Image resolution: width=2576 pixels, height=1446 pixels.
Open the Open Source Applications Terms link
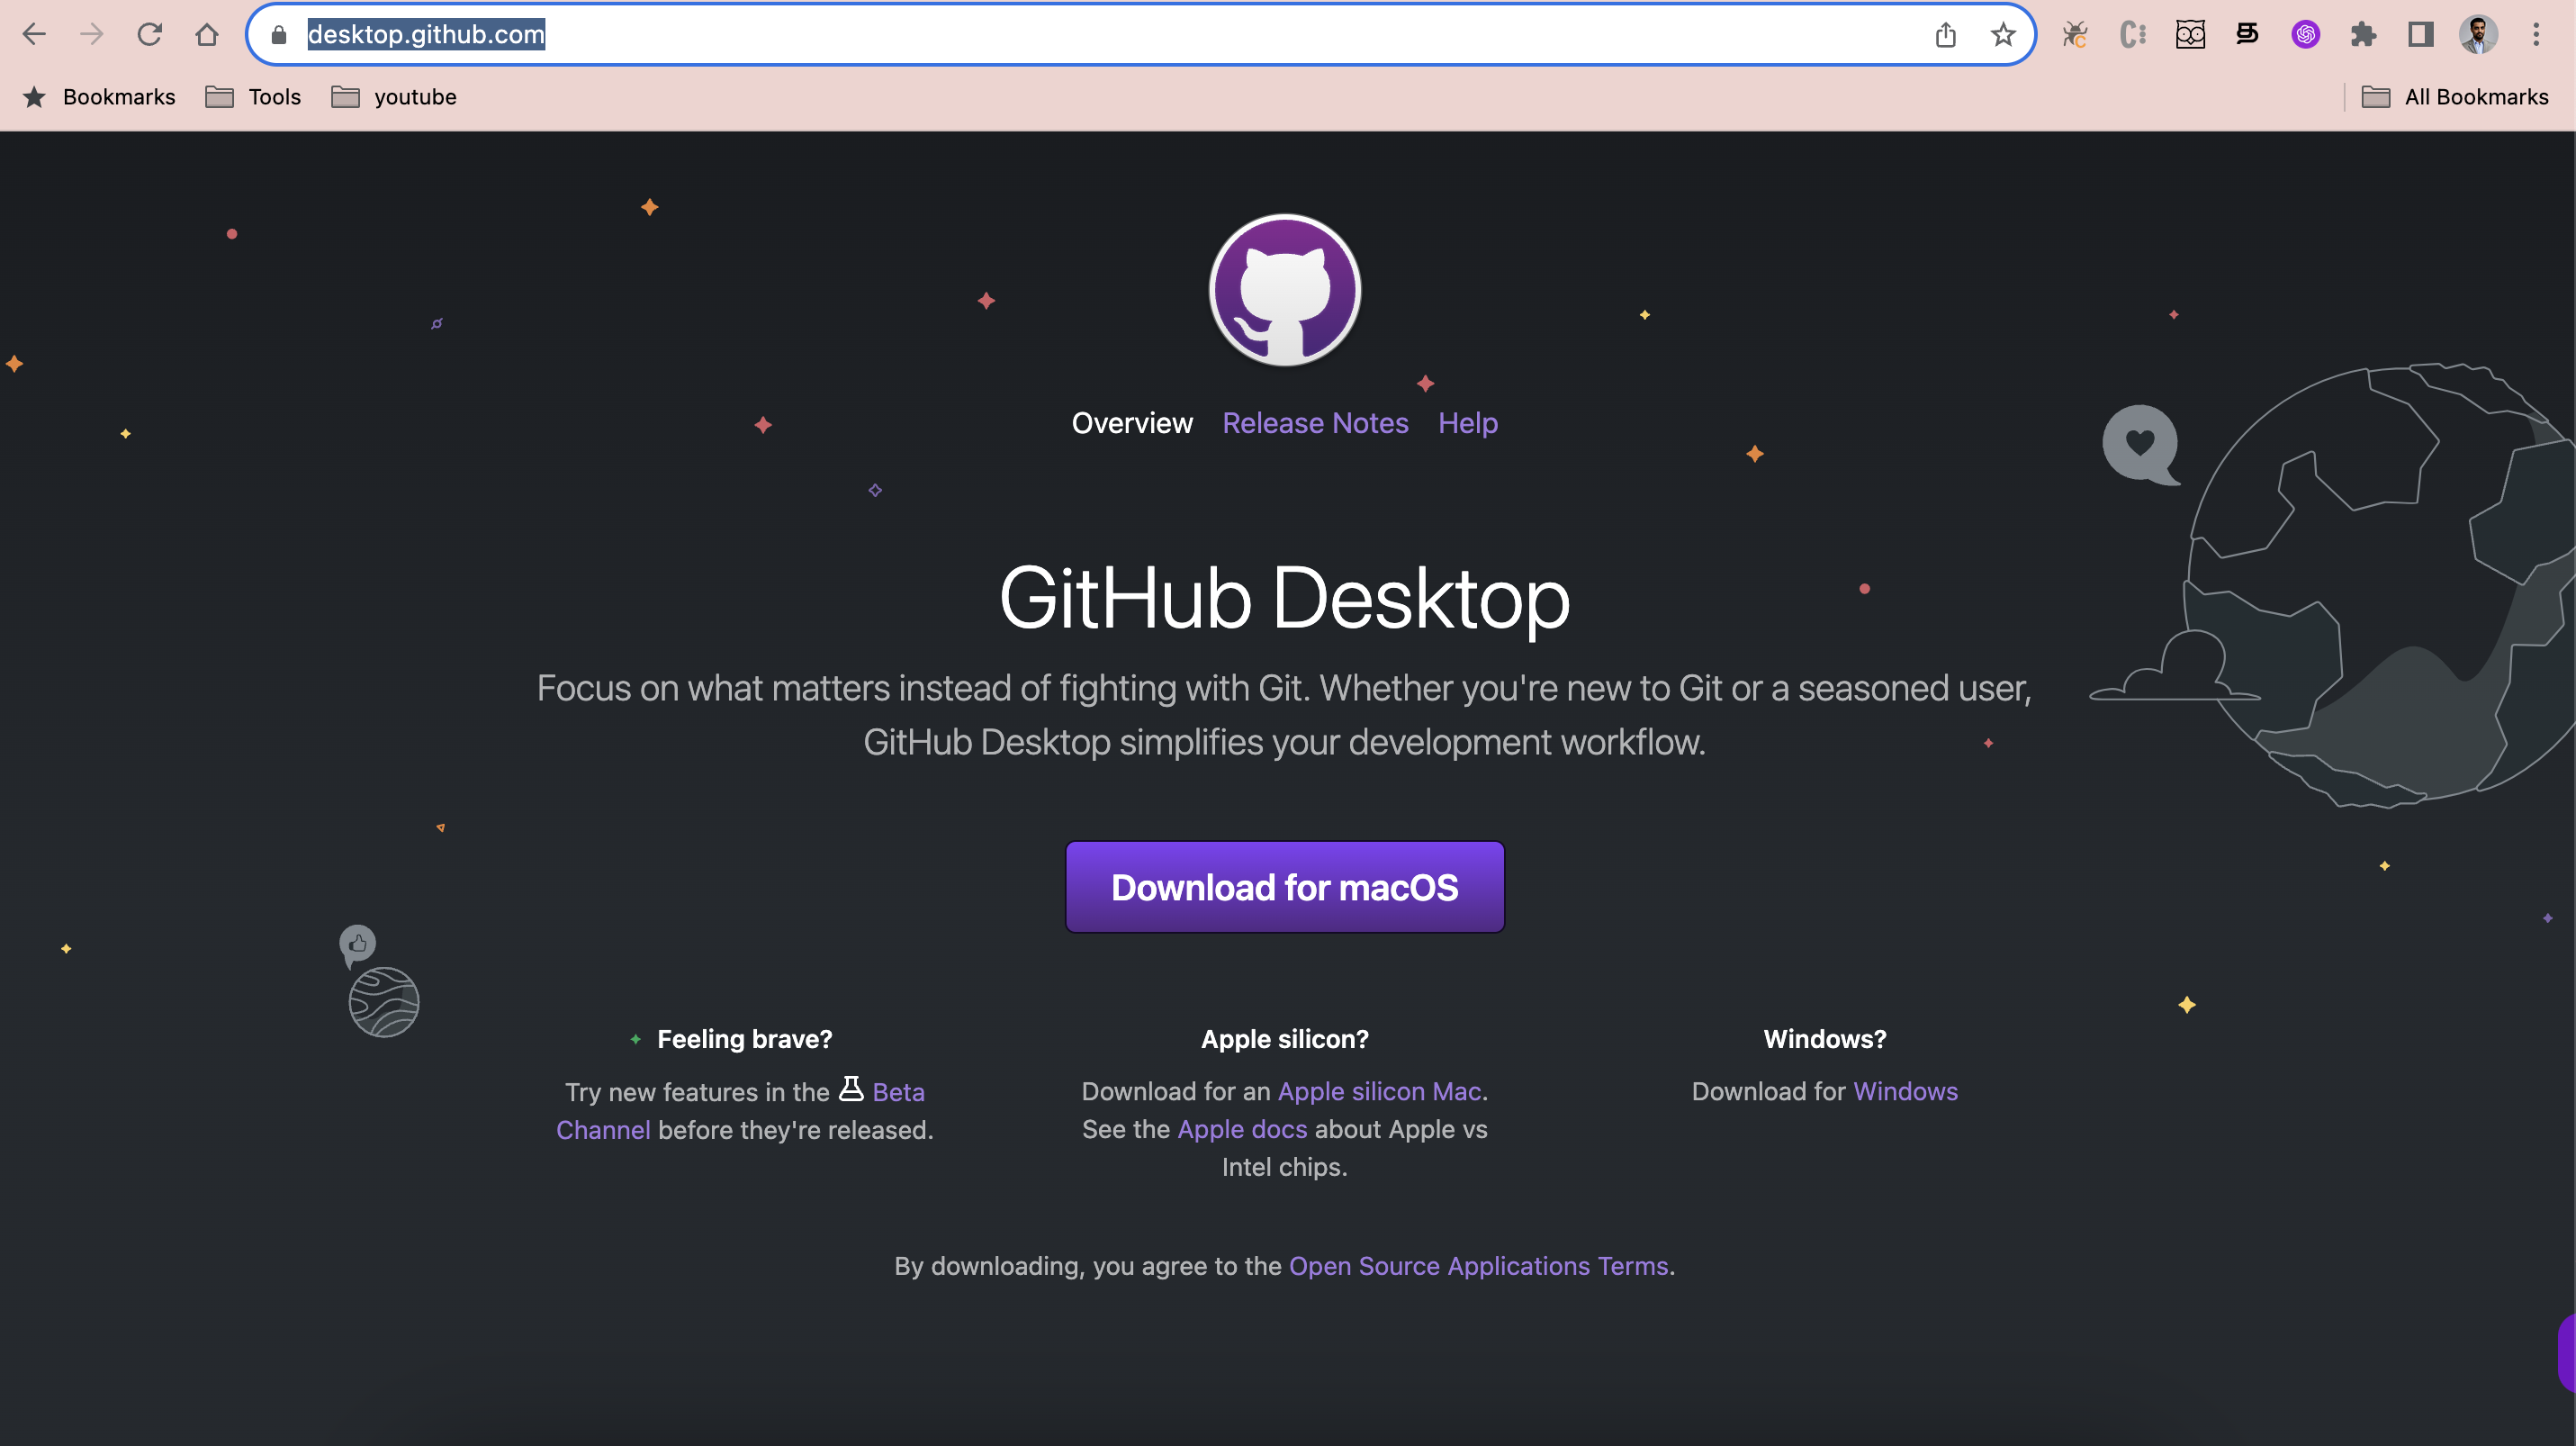[x=1478, y=1266]
